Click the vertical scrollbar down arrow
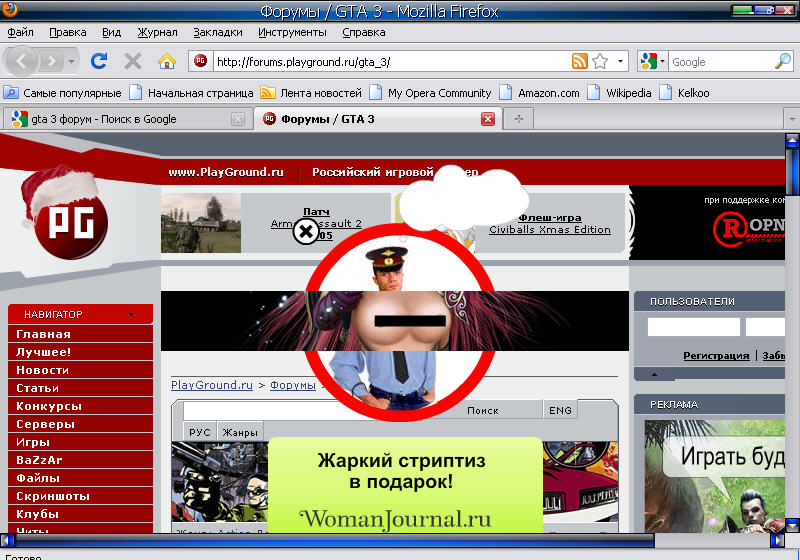The image size is (800, 560). 792,525
